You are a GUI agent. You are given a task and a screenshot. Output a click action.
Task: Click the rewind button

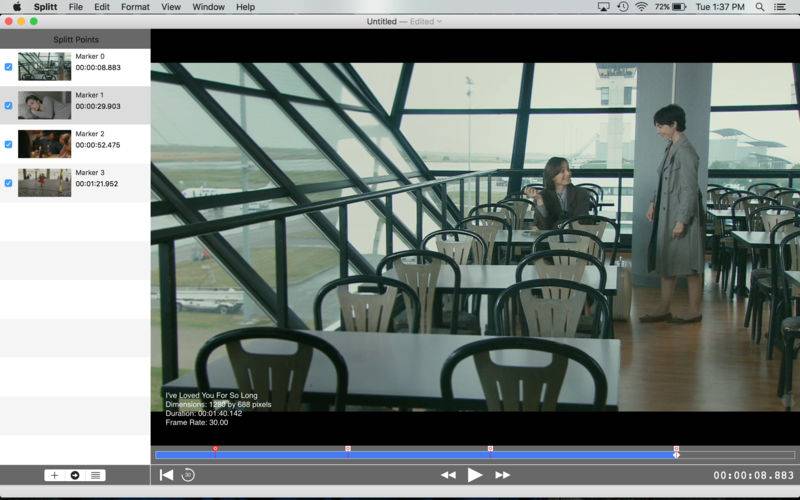448,475
